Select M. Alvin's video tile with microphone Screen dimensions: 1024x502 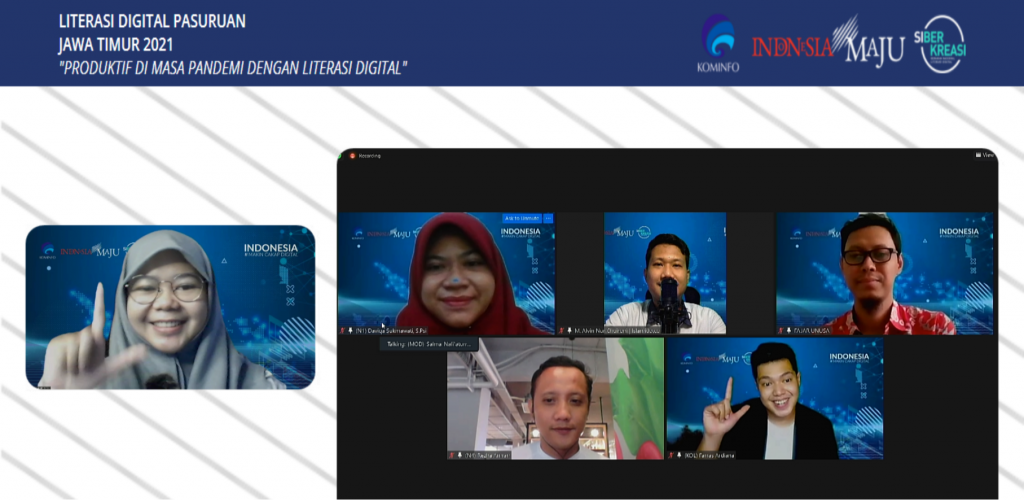point(665,272)
